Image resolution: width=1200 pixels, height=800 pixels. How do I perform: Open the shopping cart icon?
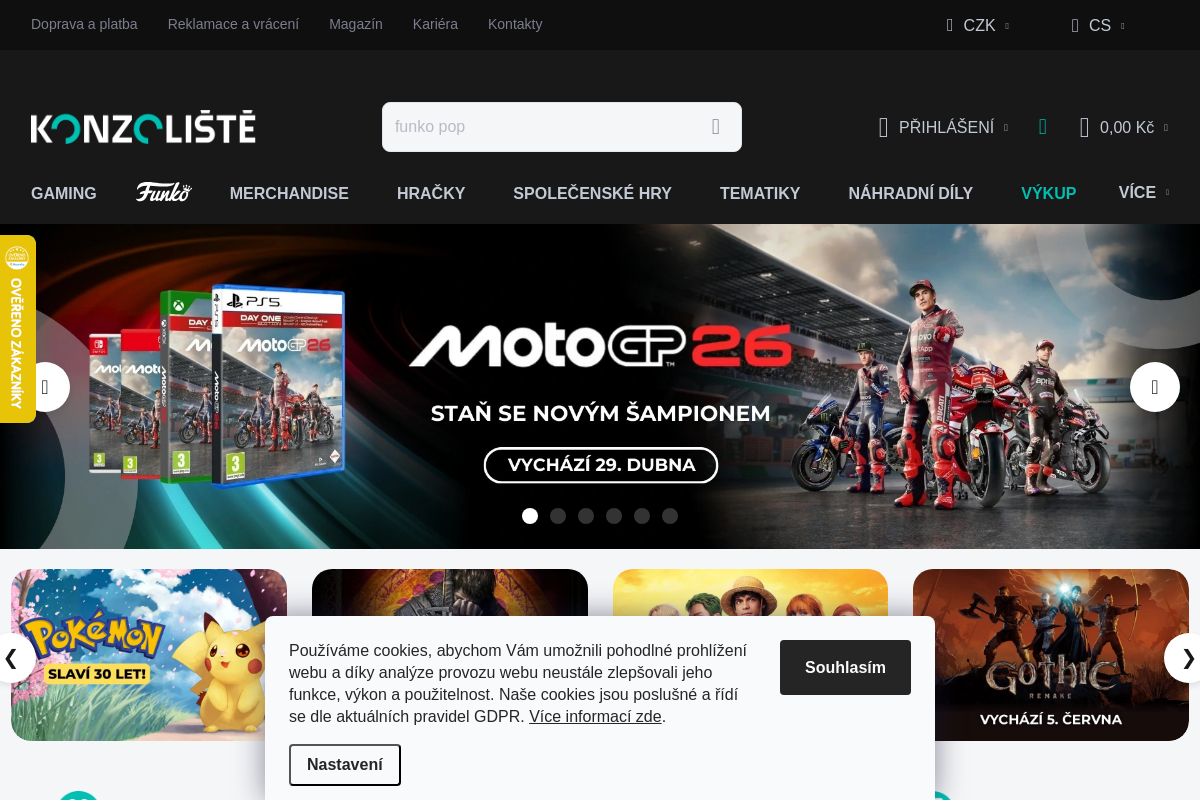click(1084, 127)
